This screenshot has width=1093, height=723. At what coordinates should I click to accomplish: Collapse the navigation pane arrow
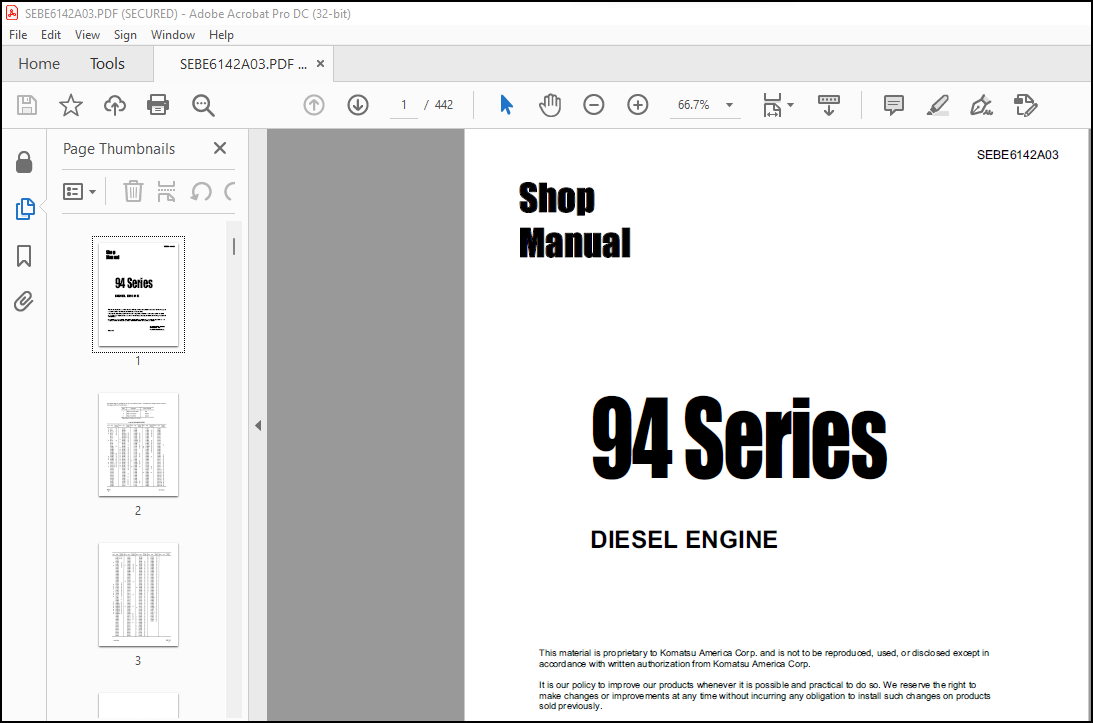258,425
